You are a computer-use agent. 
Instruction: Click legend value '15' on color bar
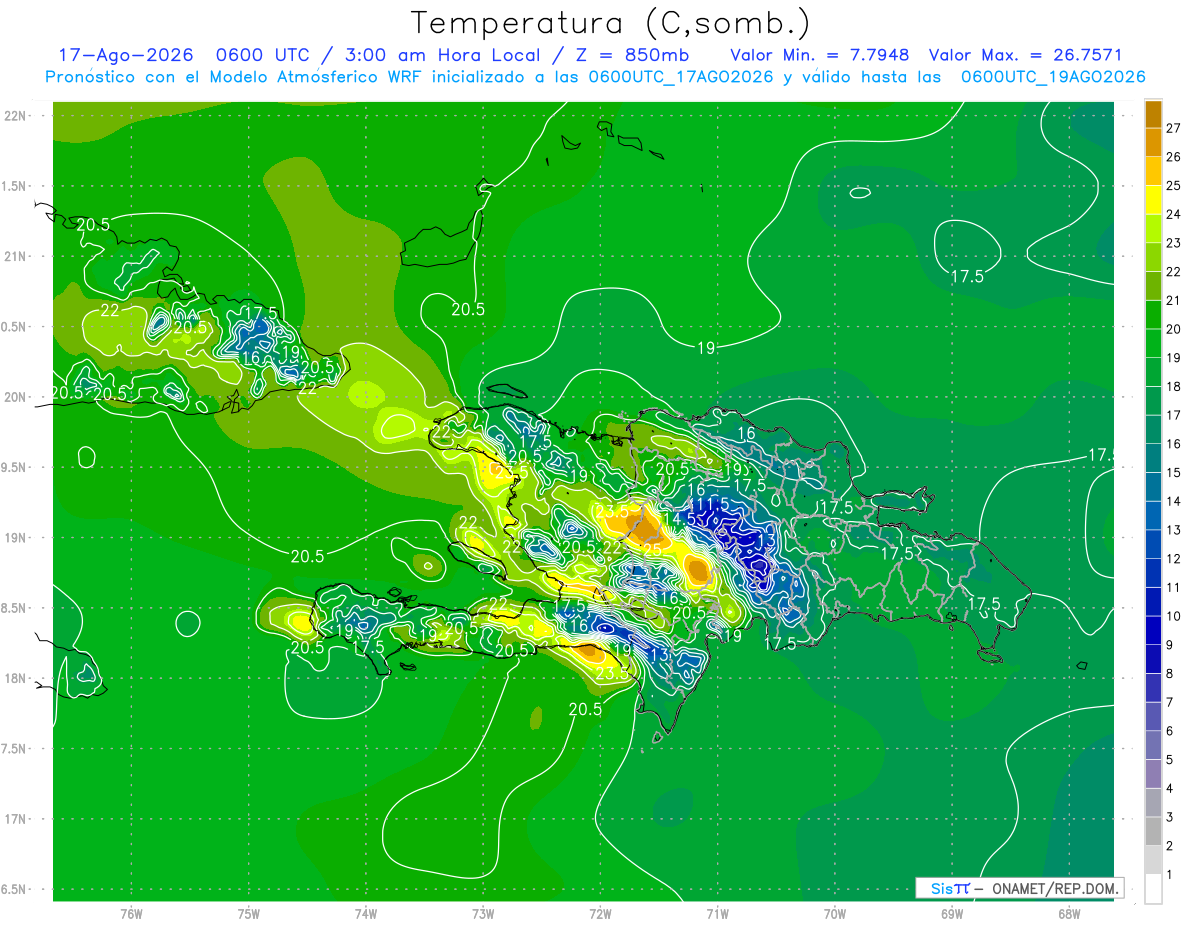[1174, 472]
